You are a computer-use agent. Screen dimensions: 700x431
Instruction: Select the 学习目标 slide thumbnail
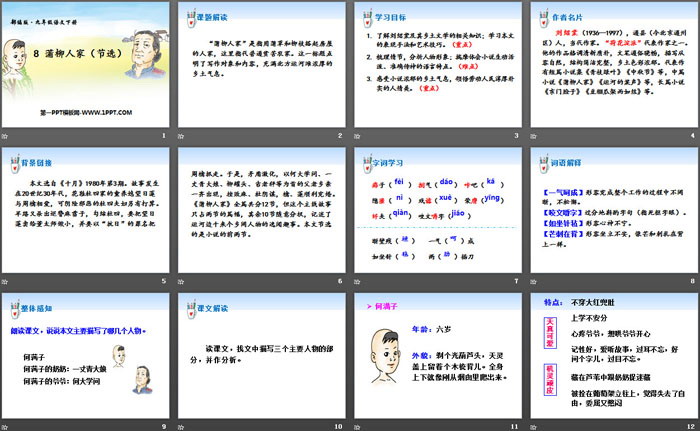click(x=438, y=64)
